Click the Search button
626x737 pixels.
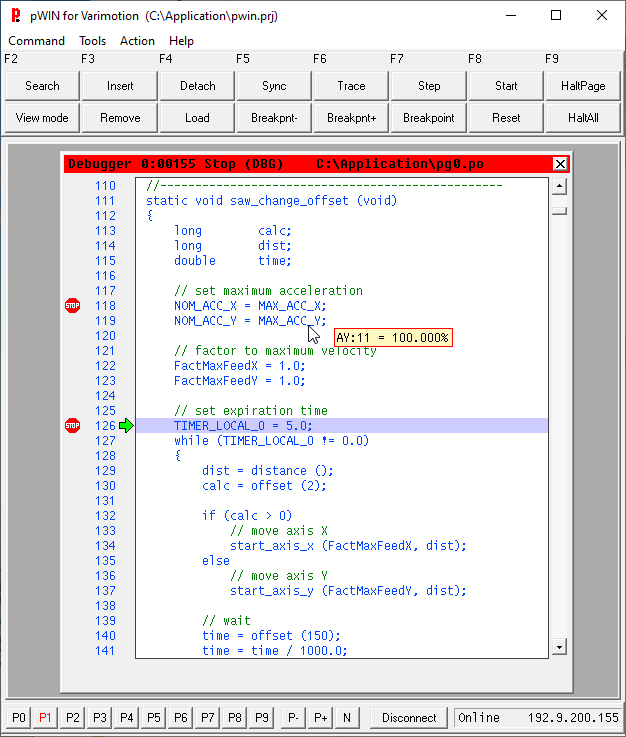click(42, 86)
